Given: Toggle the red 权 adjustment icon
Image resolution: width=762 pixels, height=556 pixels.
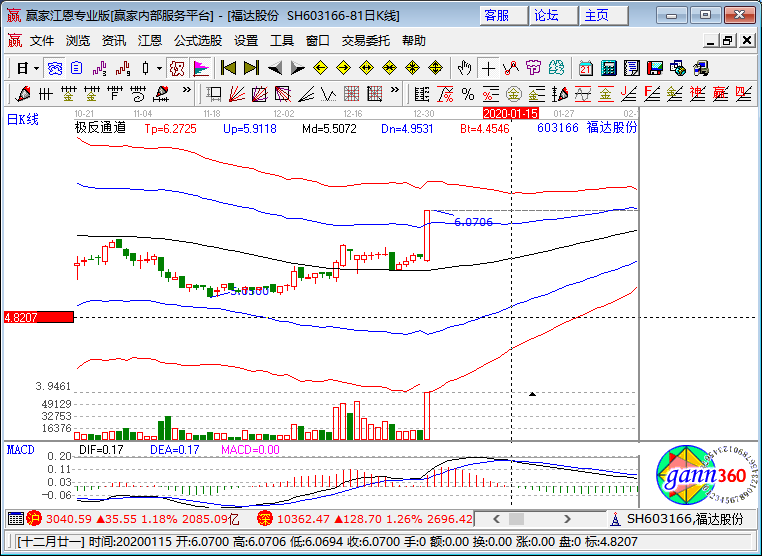Looking at the screenshot, I should (177, 68).
